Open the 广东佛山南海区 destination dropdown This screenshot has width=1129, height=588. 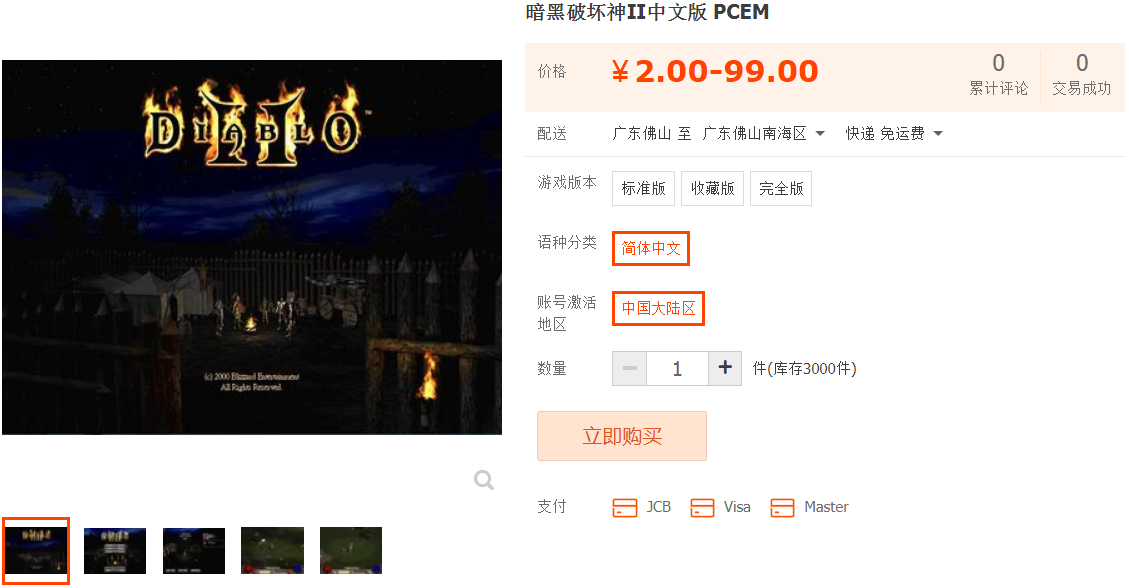[763, 133]
